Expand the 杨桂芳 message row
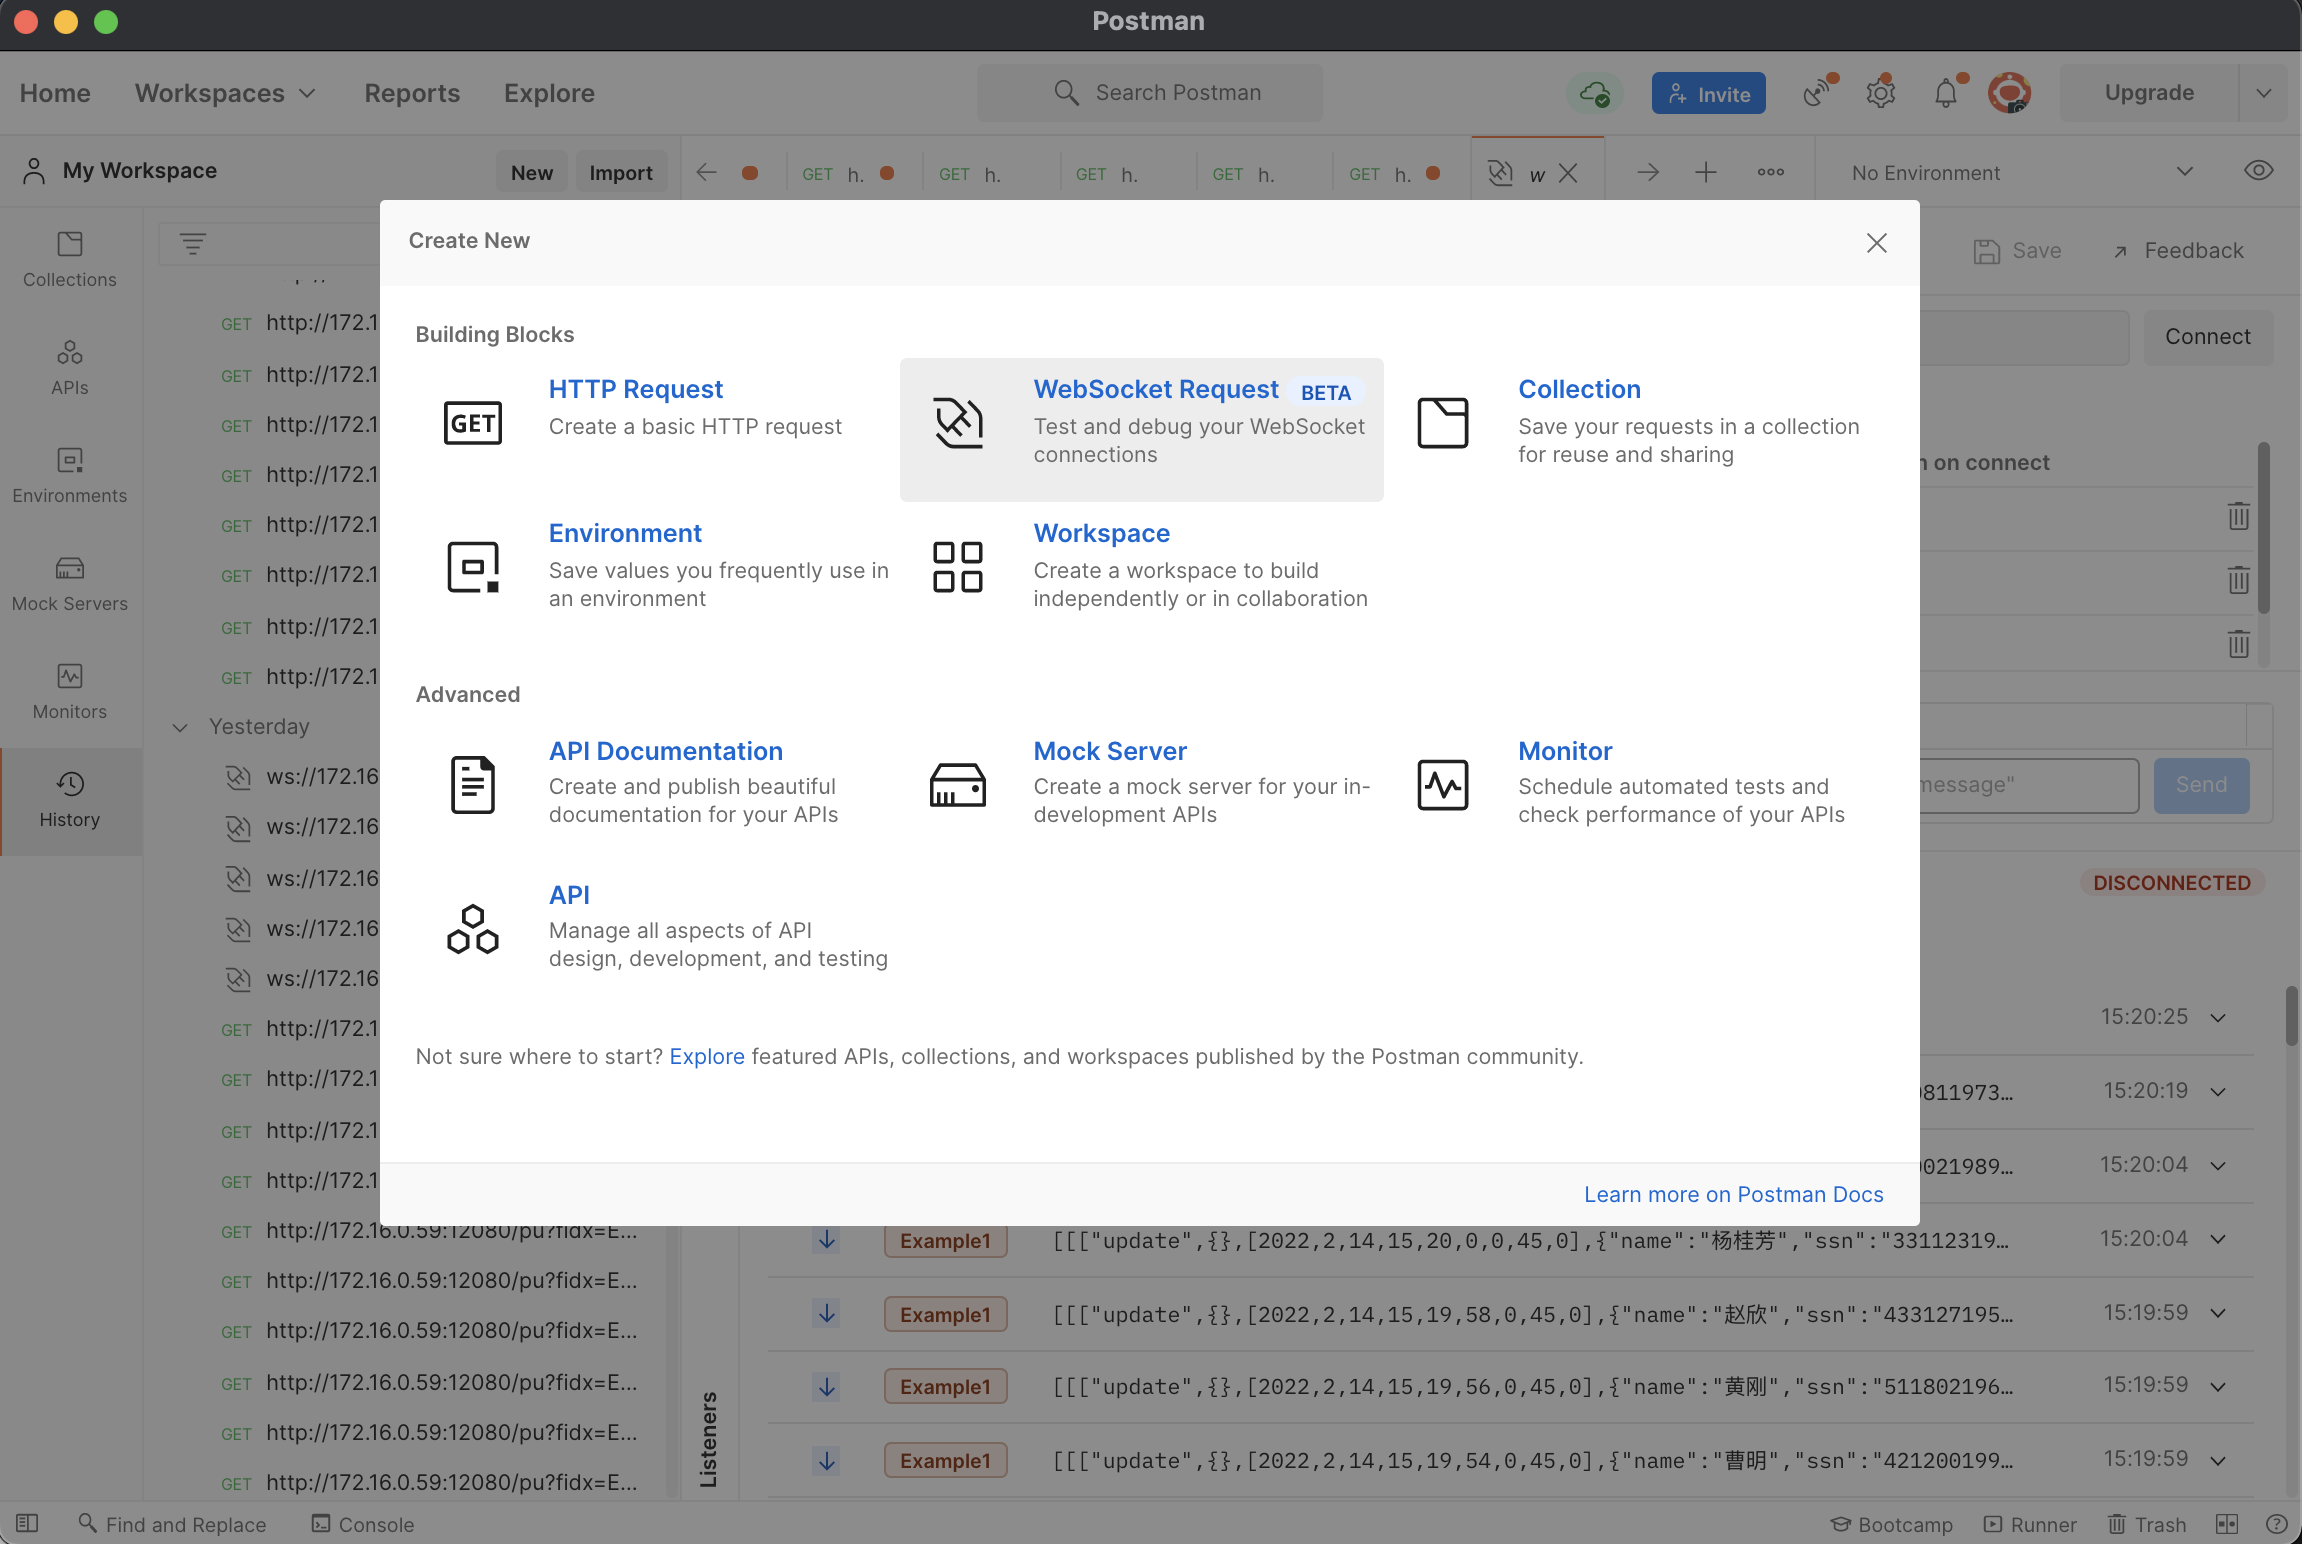This screenshot has height=1544, width=2302. pos(2218,1240)
